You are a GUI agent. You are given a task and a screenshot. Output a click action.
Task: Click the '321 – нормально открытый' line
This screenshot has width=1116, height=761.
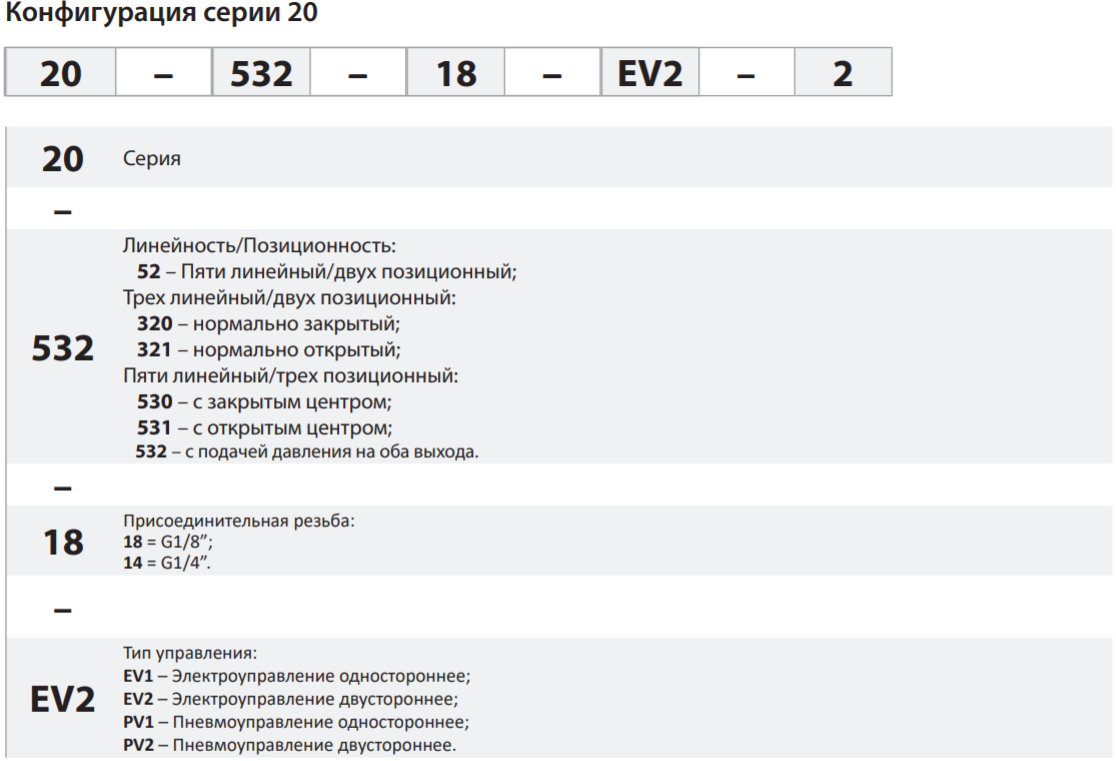coord(268,350)
